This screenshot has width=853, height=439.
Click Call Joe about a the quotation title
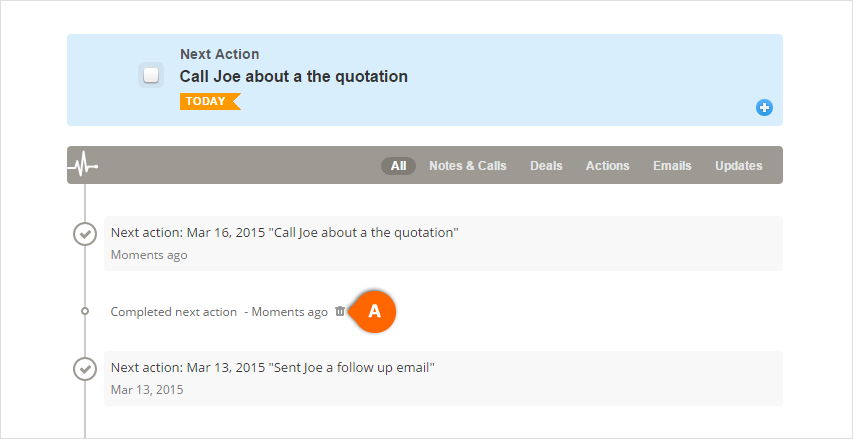coord(294,77)
